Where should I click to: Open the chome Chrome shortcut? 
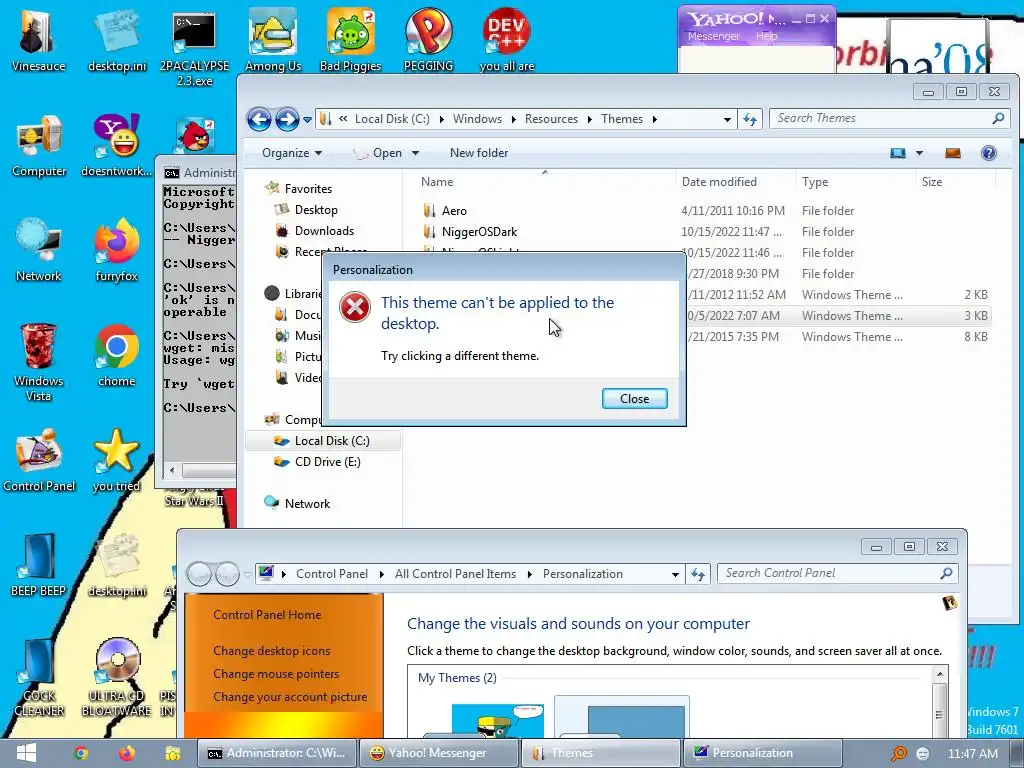116,356
